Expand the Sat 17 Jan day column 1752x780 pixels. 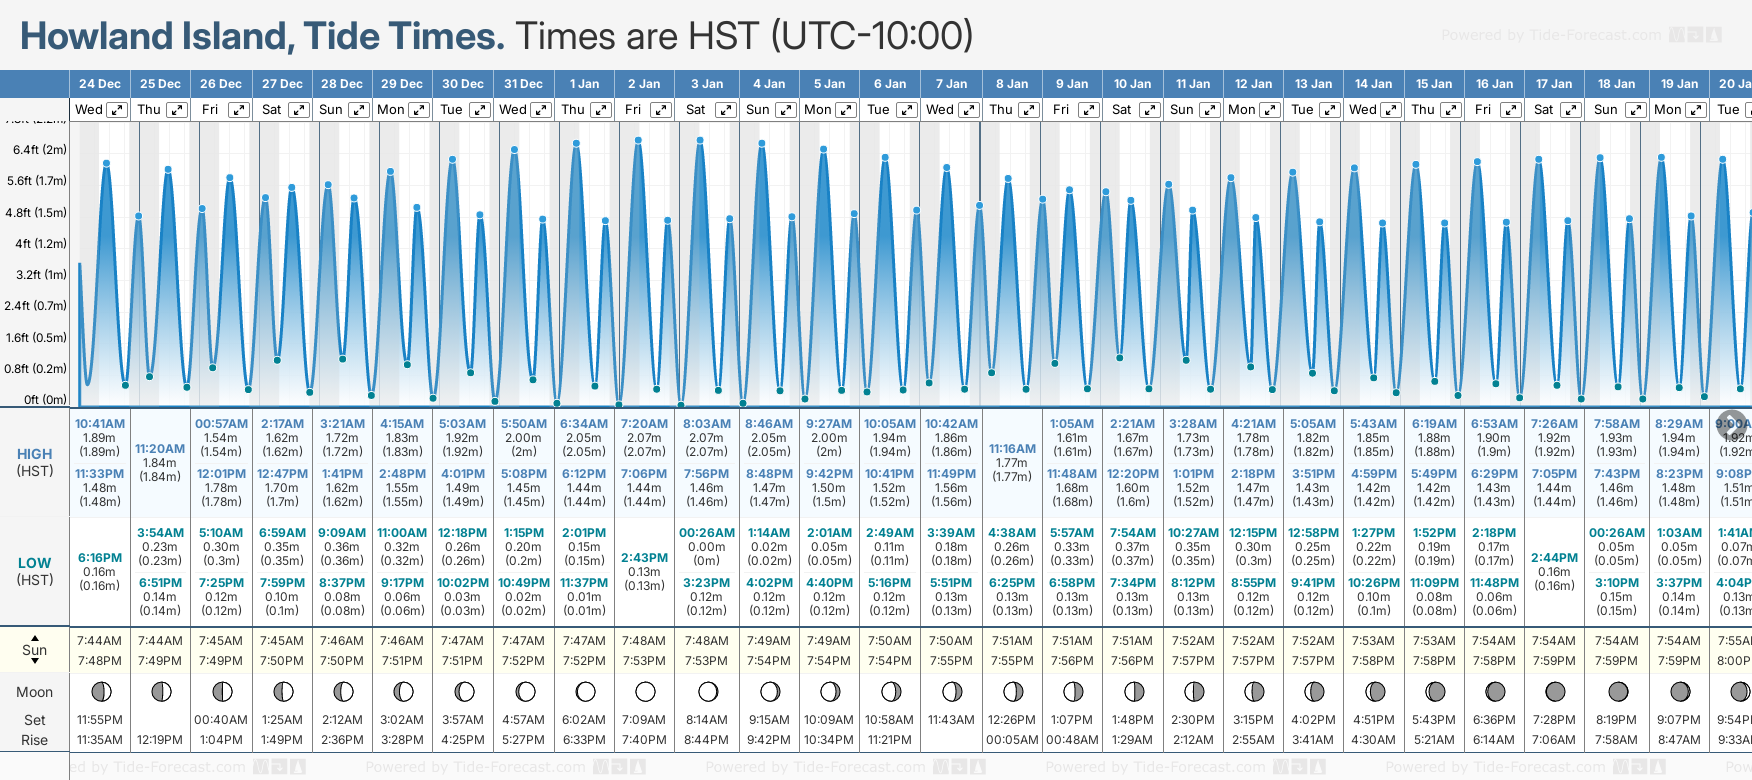coord(1571,110)
